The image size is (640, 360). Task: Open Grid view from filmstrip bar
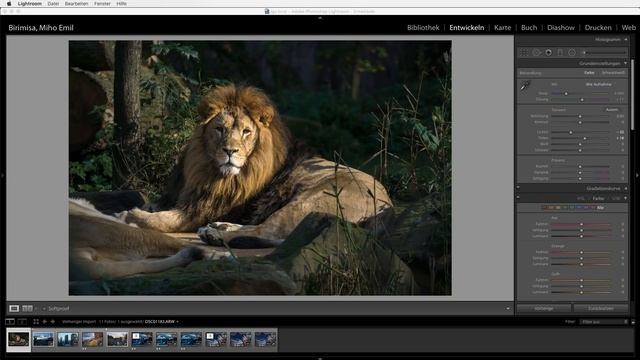pos(36,322)
